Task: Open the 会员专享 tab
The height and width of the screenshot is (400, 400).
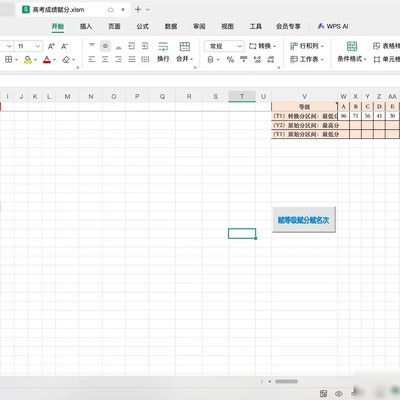Action: (x=288, y=26)
